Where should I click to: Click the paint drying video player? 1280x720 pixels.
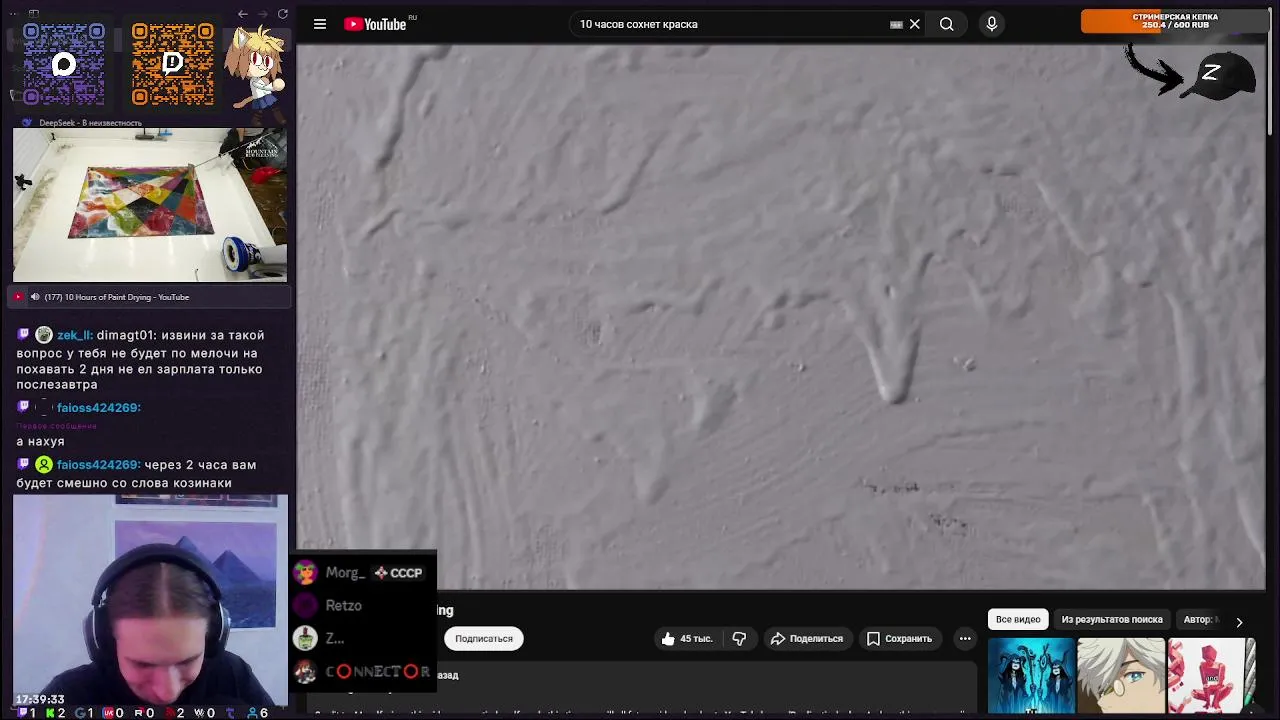pos(781,317)
